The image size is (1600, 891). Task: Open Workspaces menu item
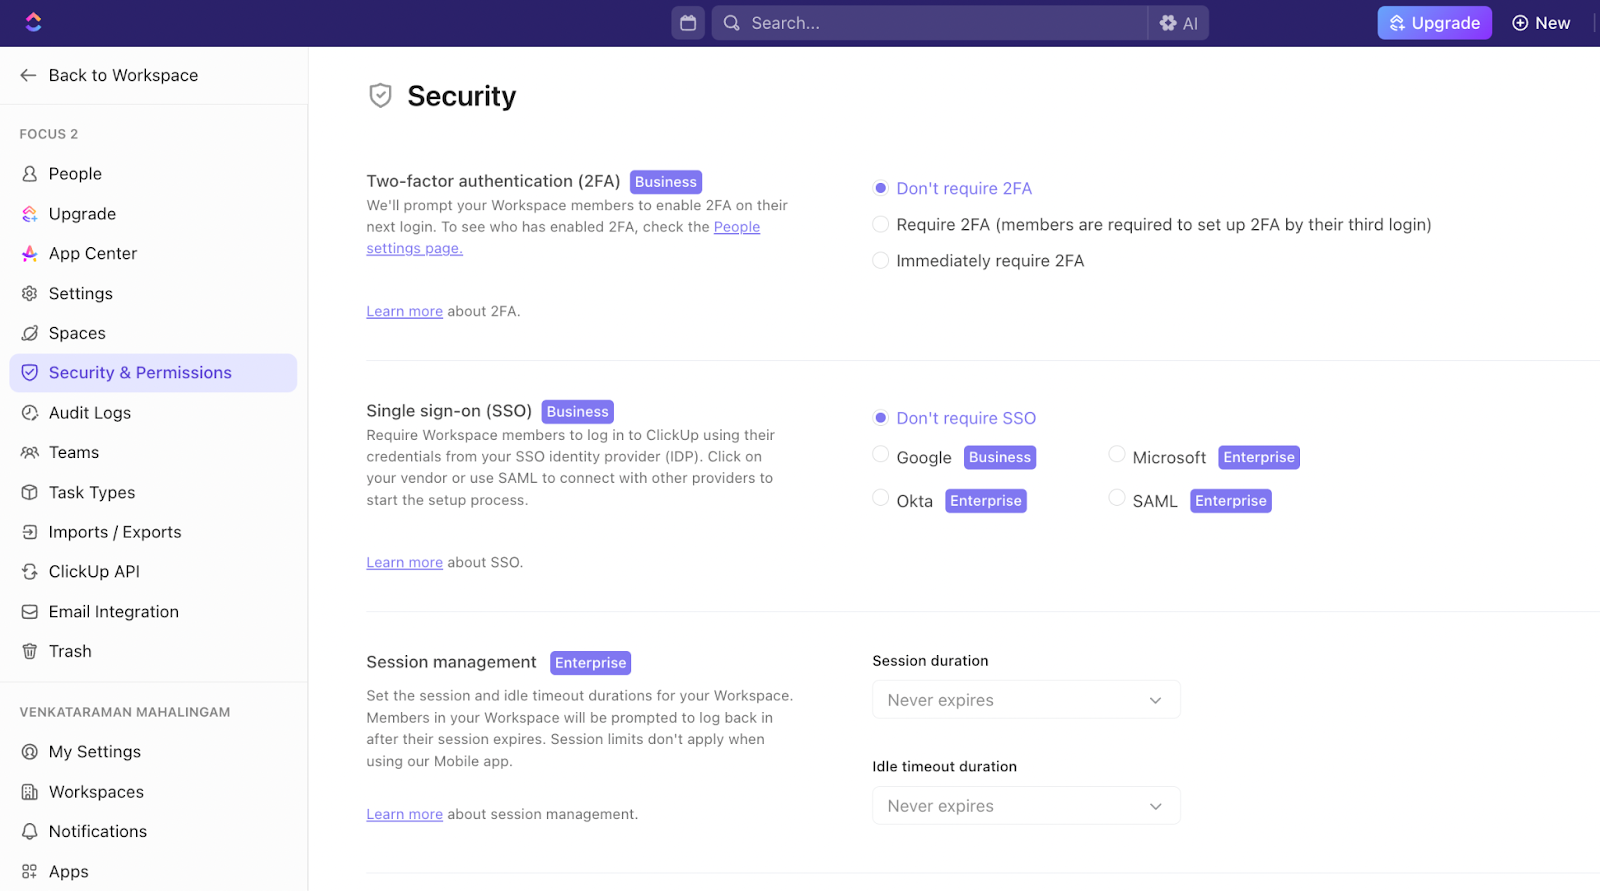[x=153, y=792]
